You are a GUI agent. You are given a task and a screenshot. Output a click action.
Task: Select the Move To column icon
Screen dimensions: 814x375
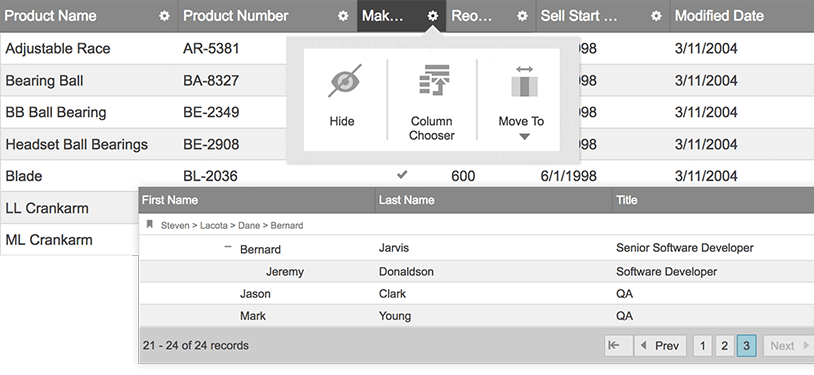524,82
